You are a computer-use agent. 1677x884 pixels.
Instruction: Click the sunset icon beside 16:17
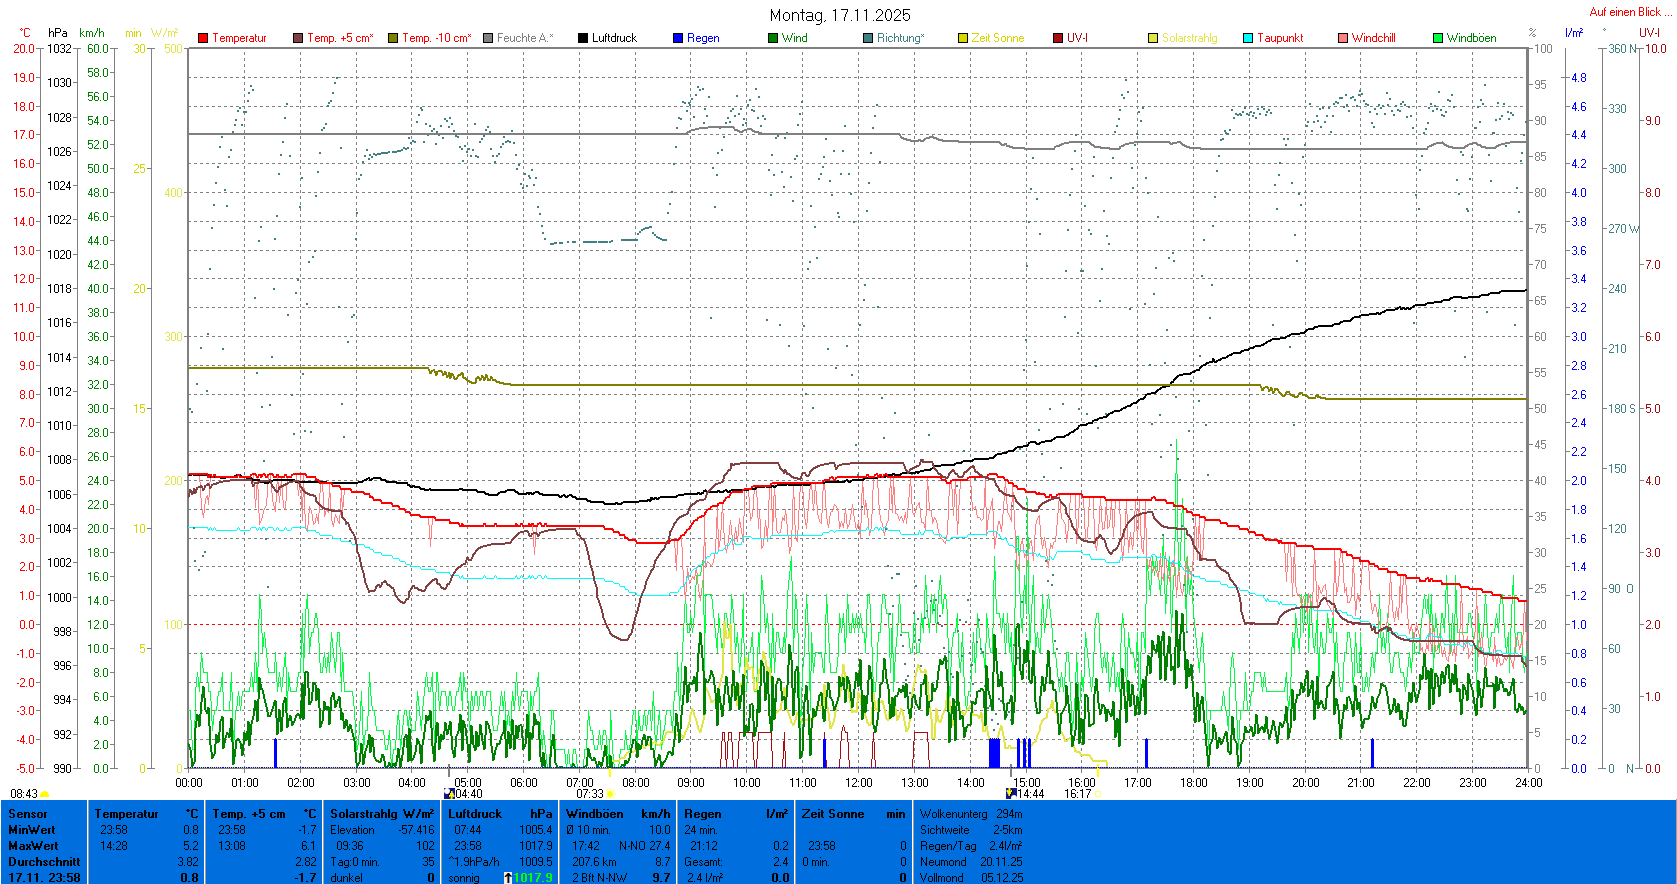1098,794
